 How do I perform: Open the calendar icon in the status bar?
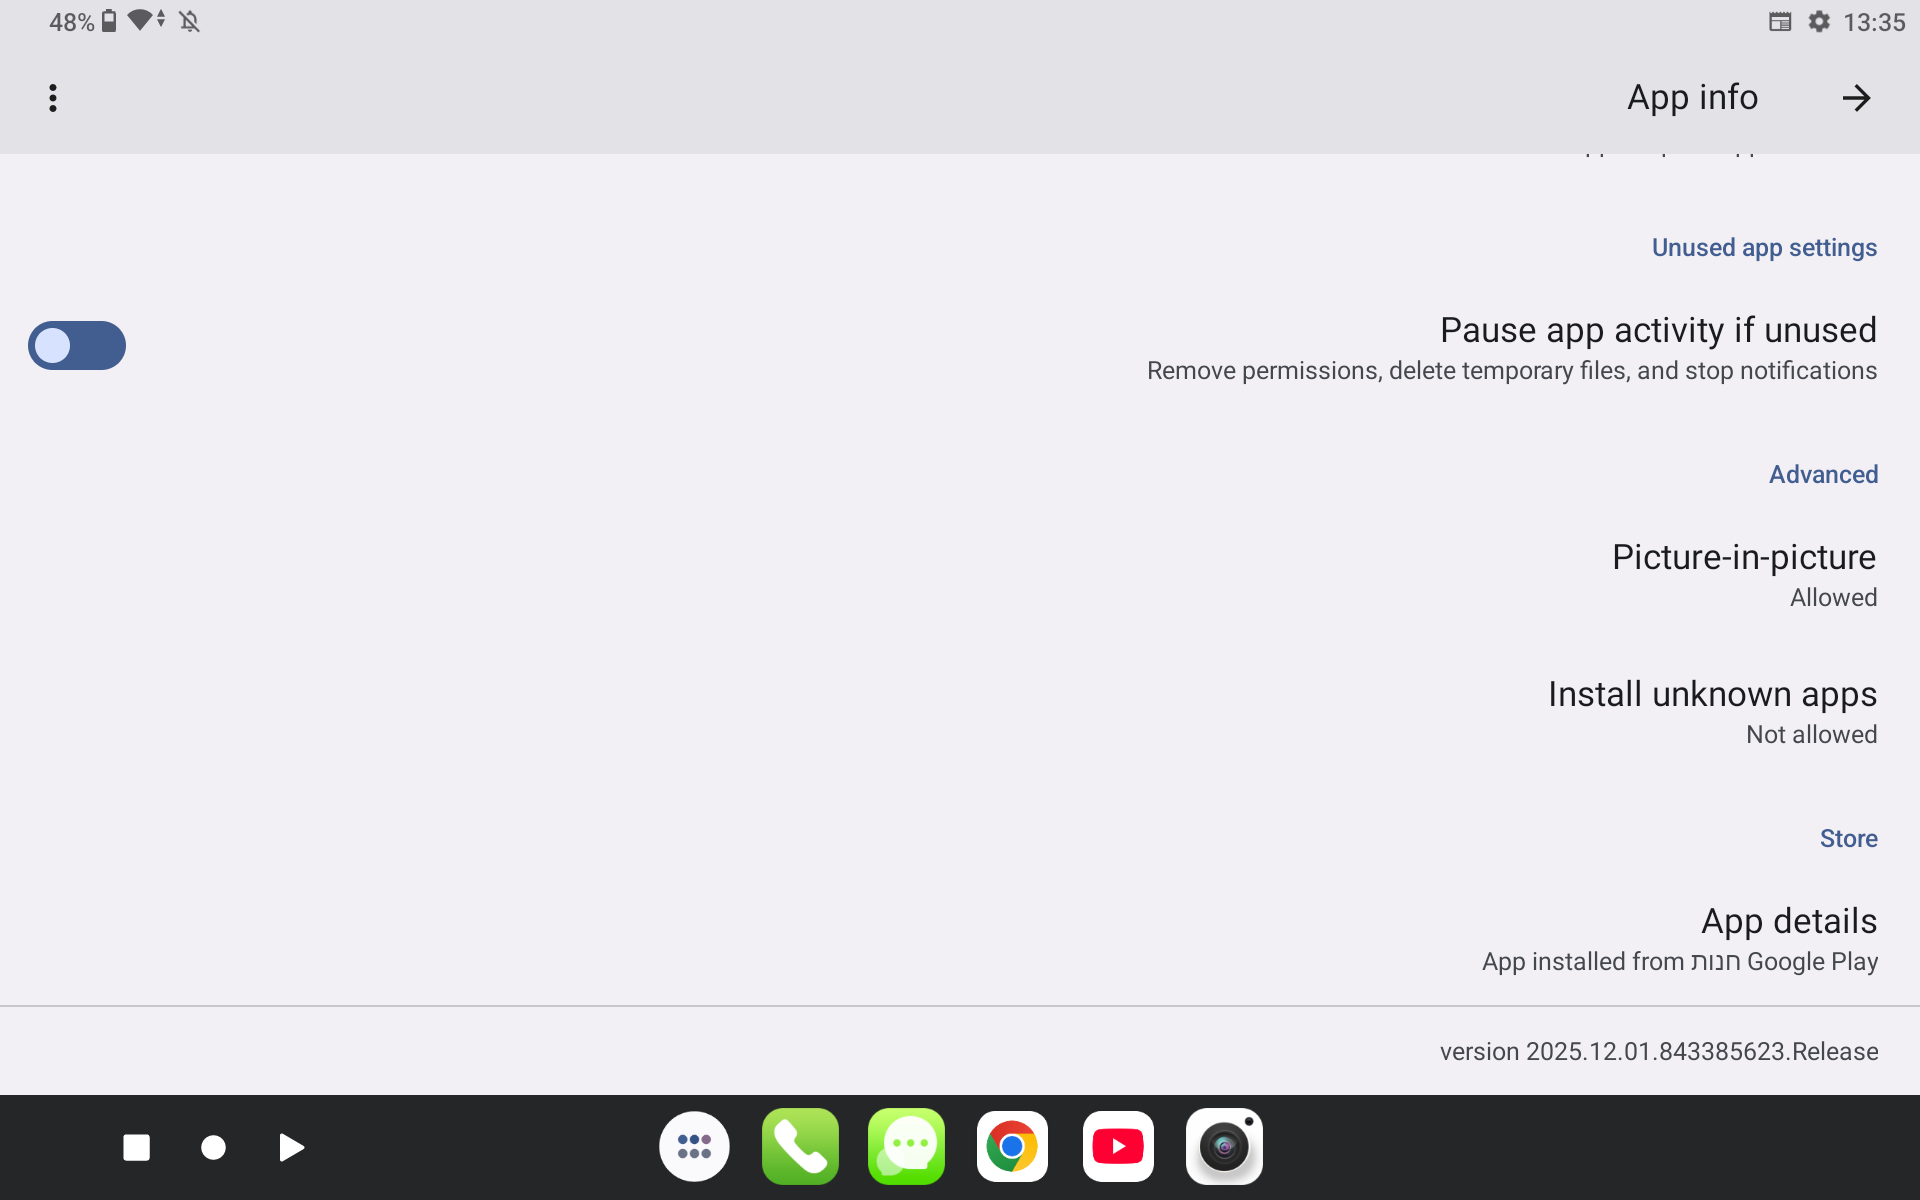1780,21
